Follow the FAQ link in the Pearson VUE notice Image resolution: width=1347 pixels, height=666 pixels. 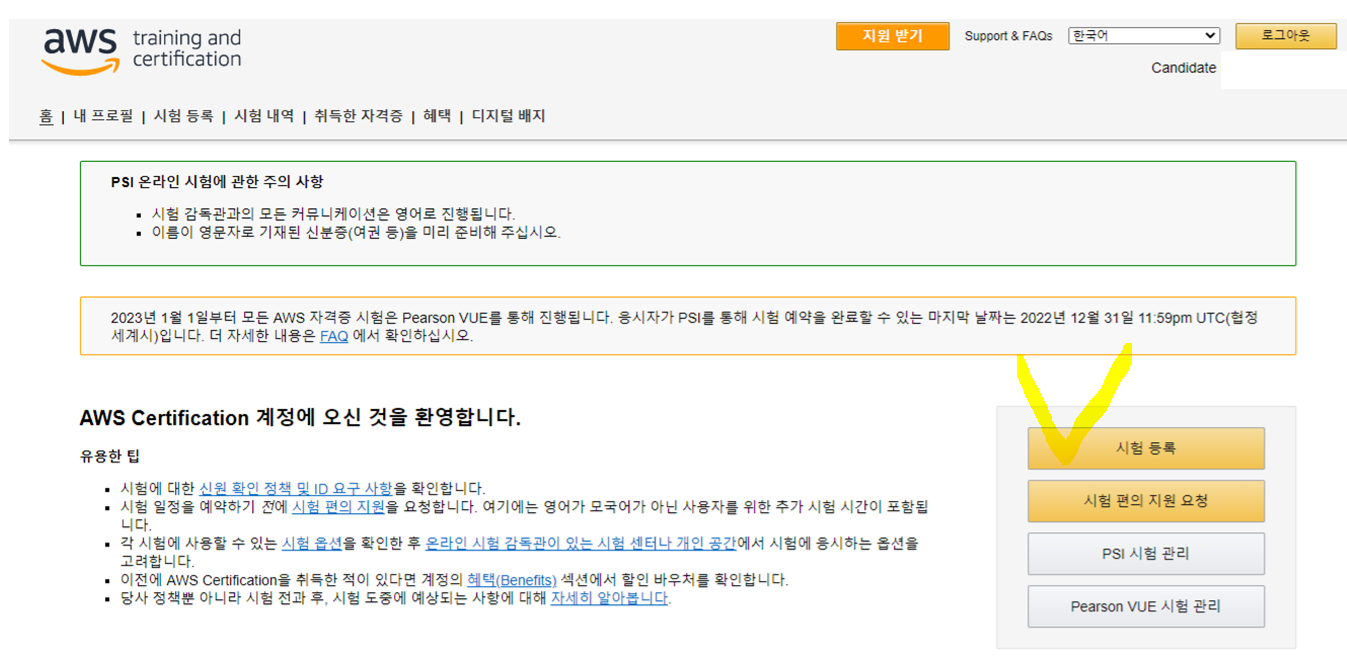coord(334,336)
